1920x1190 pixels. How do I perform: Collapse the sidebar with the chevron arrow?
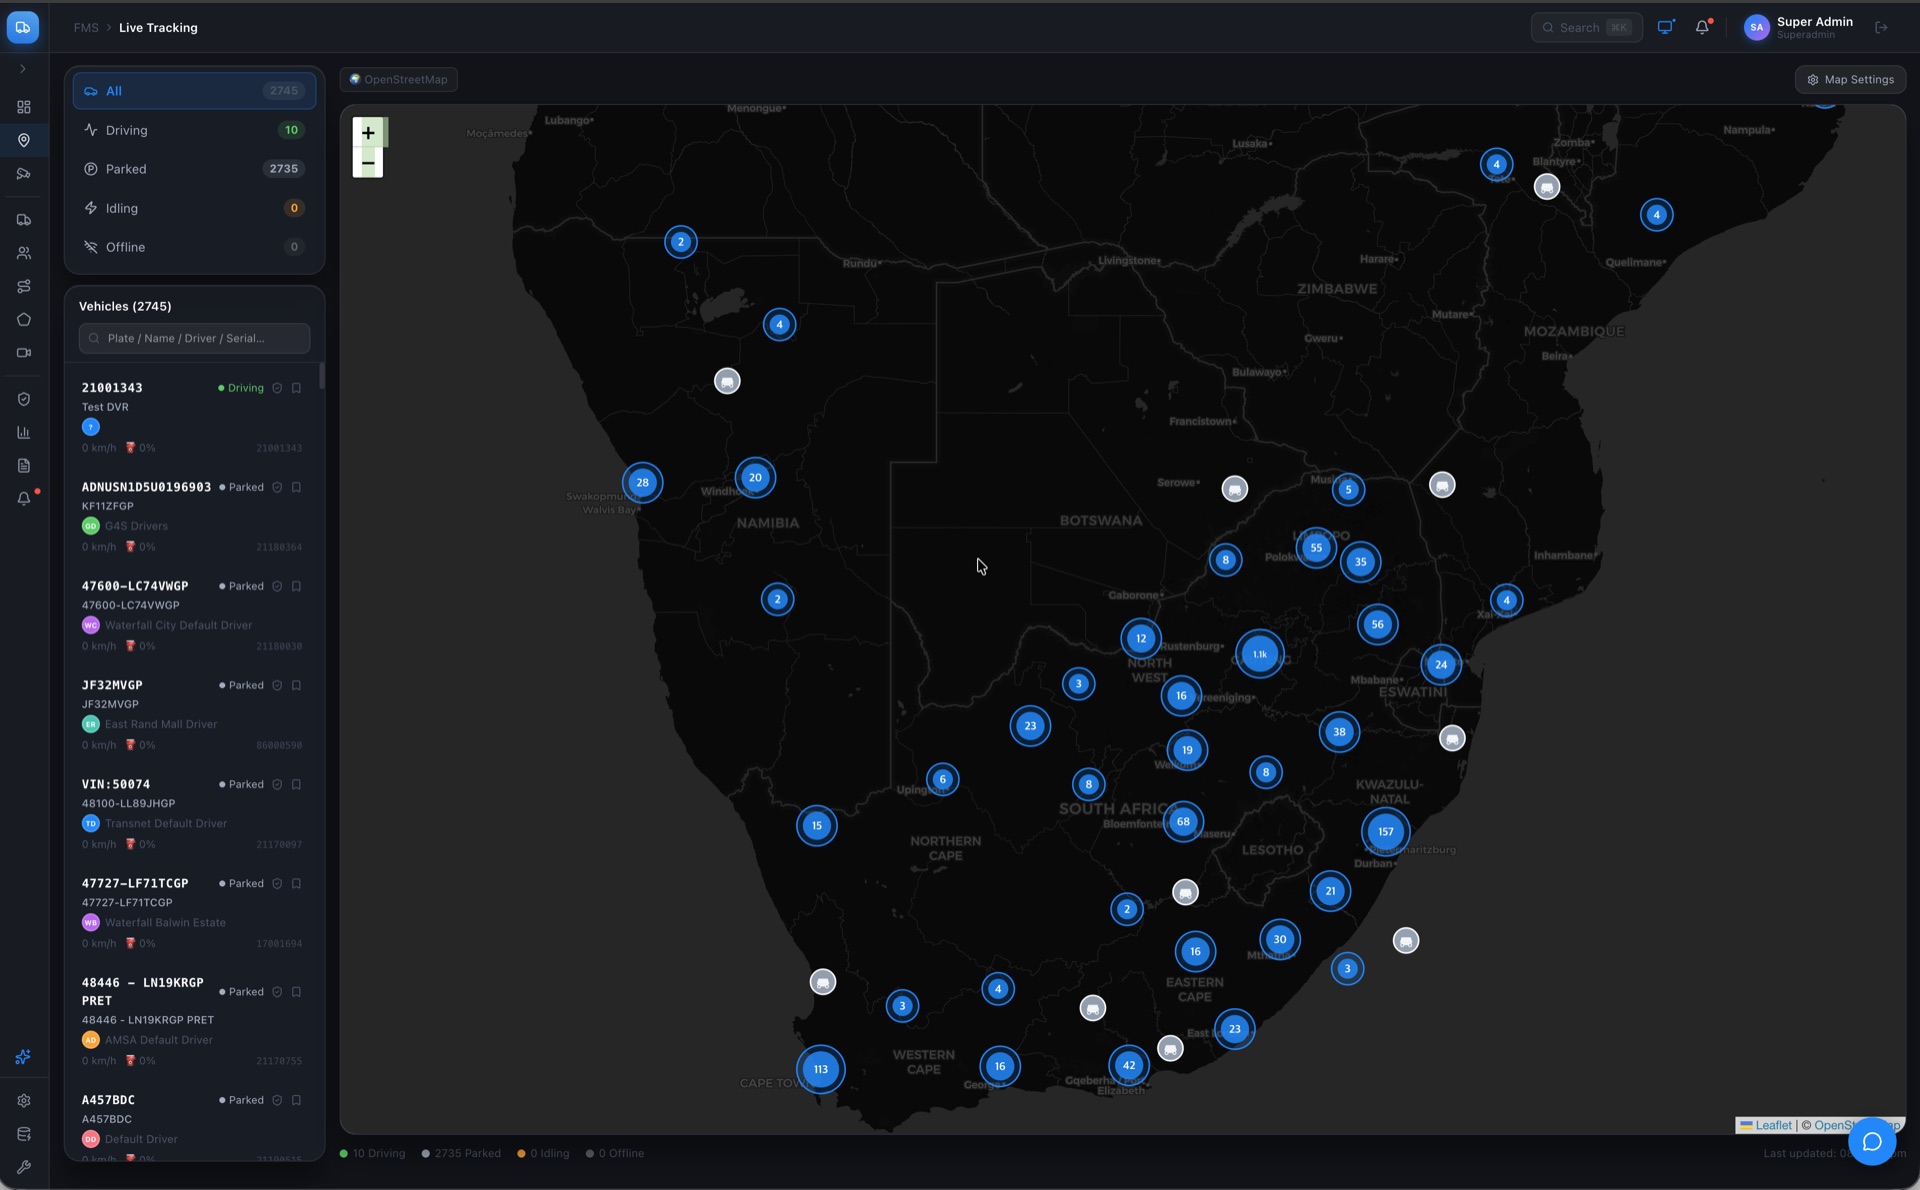point(24,69)
